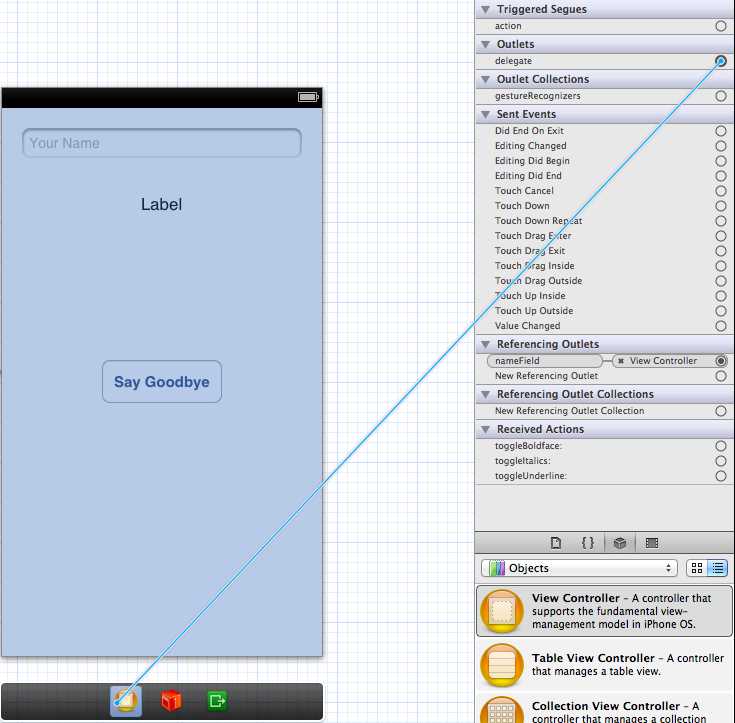Select the Label element on the canvas
Screen dimensions: 735x723
point(162,204)
